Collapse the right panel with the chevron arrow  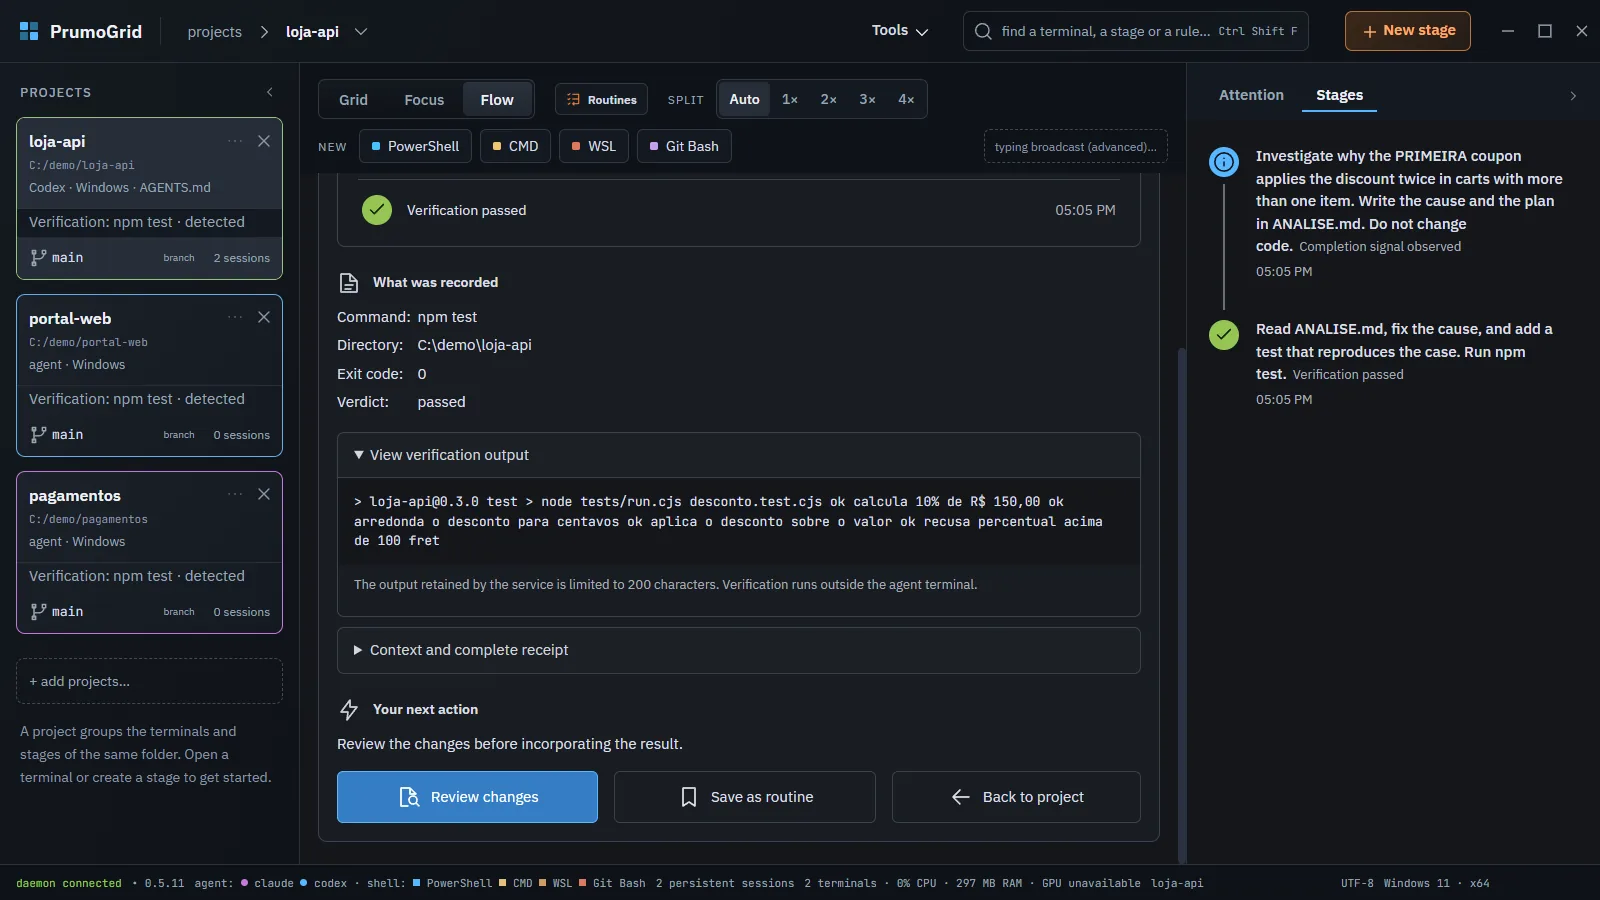[1573, 96]
